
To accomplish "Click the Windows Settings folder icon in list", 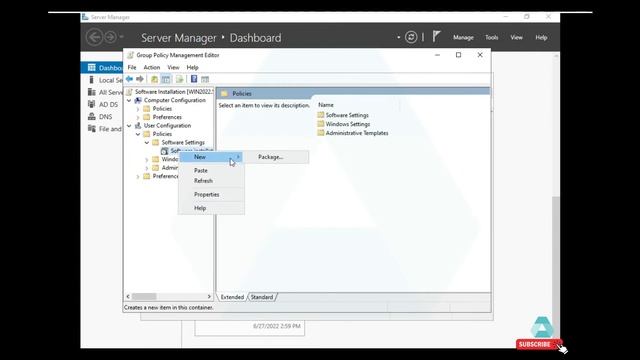I will coord(321,124).
